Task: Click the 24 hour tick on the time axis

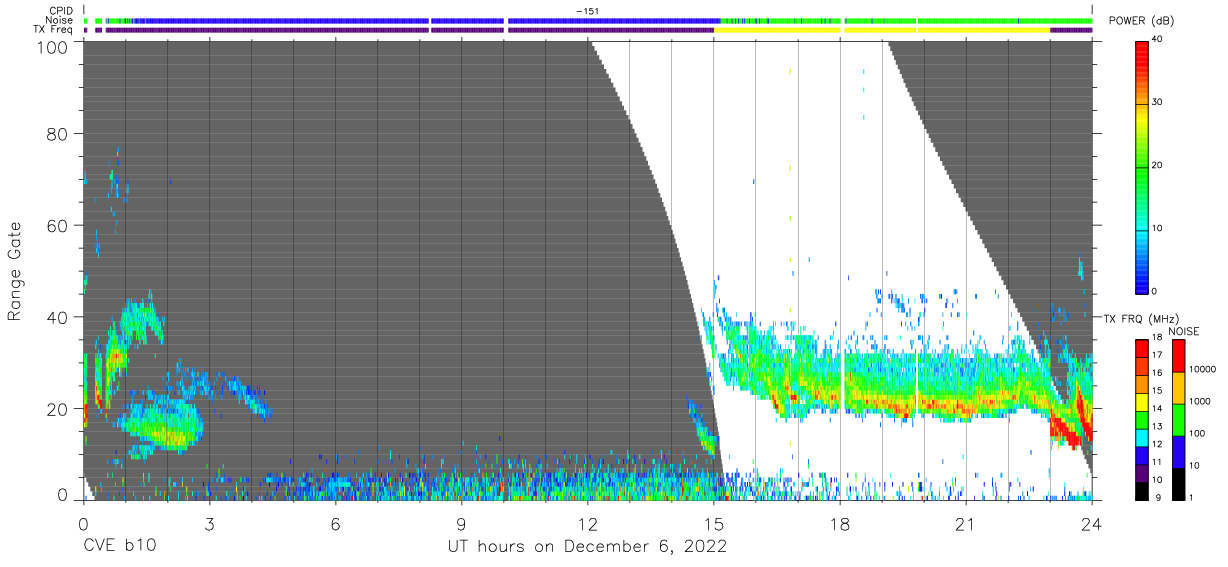Action: (1092, 523)
